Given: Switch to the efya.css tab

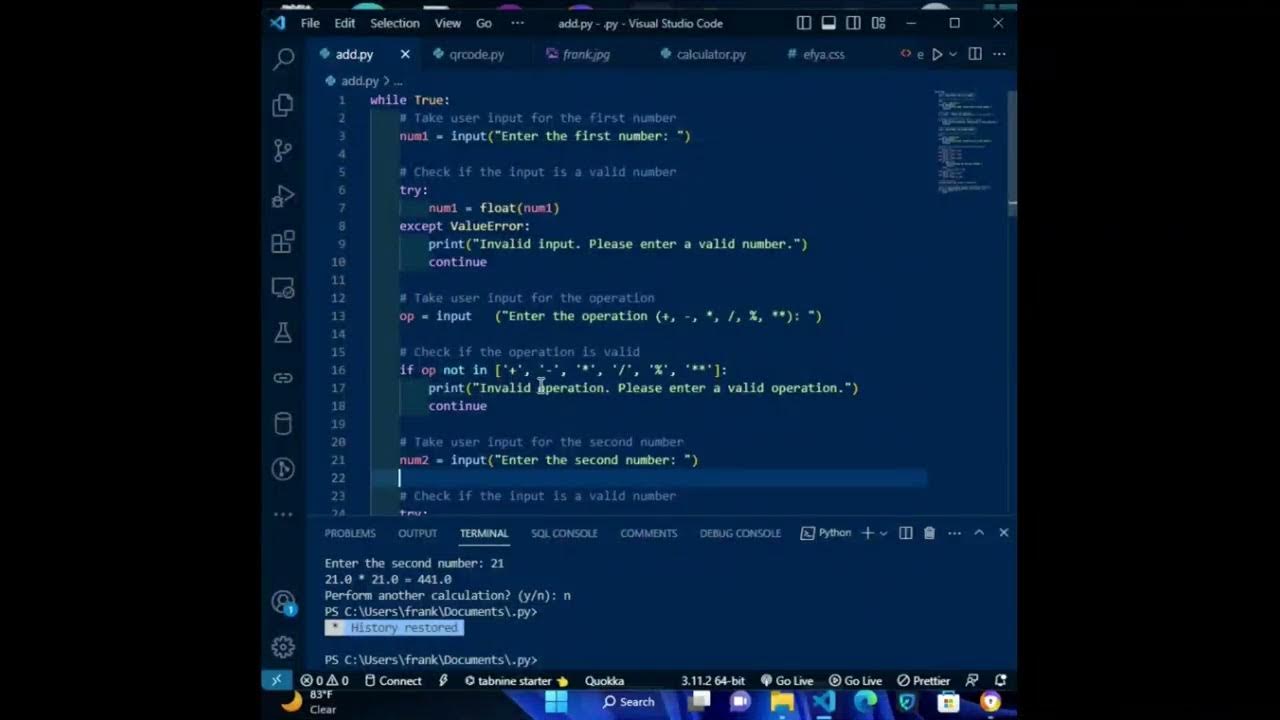Looking at the screenshot, I should [x=824, y=54].
